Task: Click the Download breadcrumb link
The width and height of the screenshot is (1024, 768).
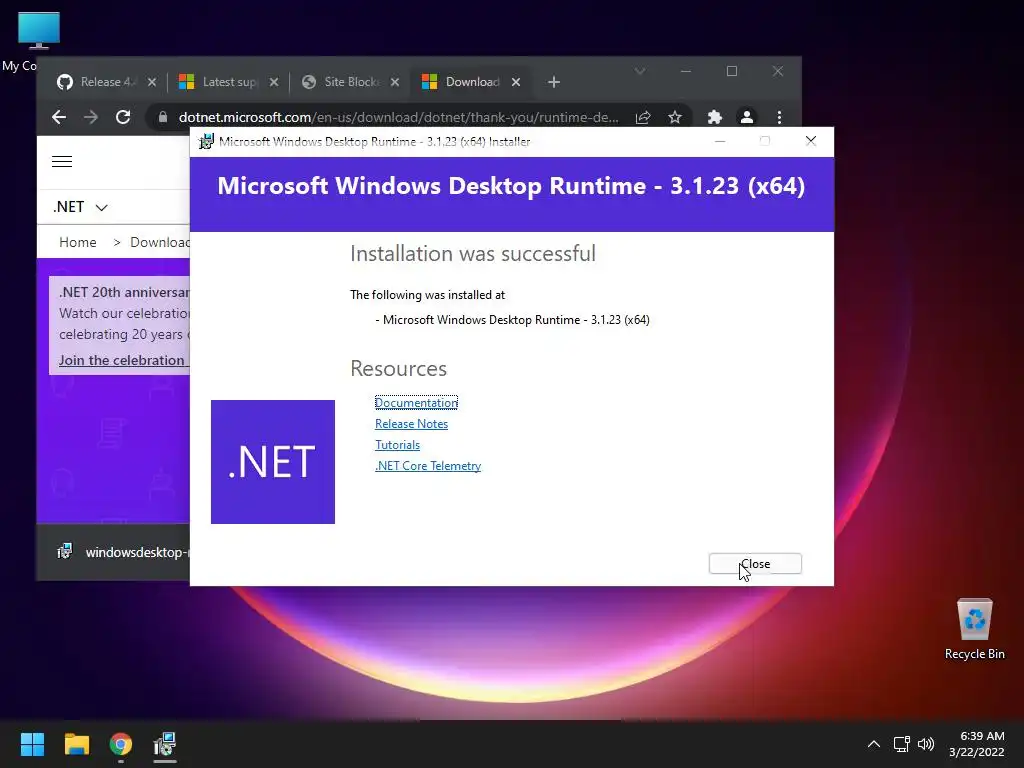Action: tap(160, 242)
